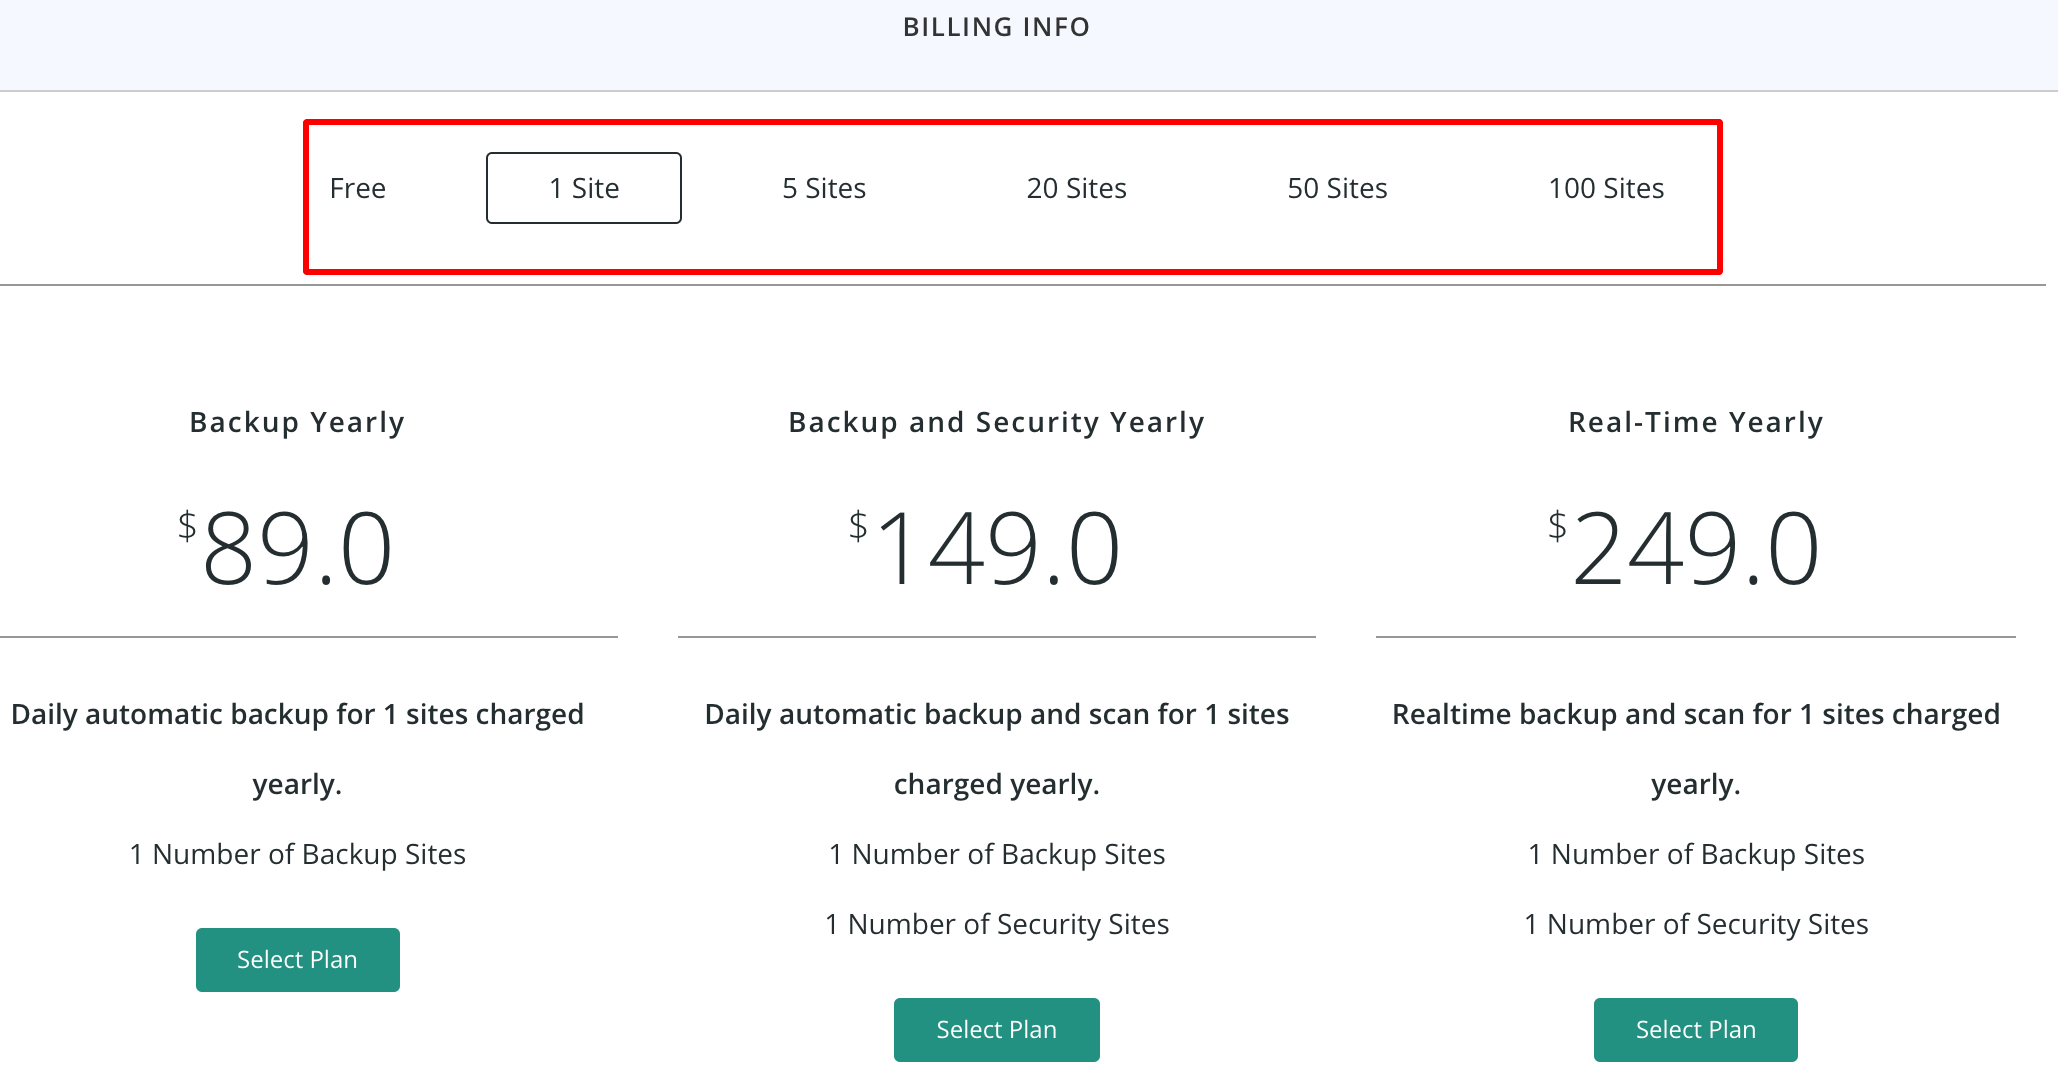Screen dimensions: 2058x1080
Task: Switch to the Free plan tab
Action: pos(357,188)
